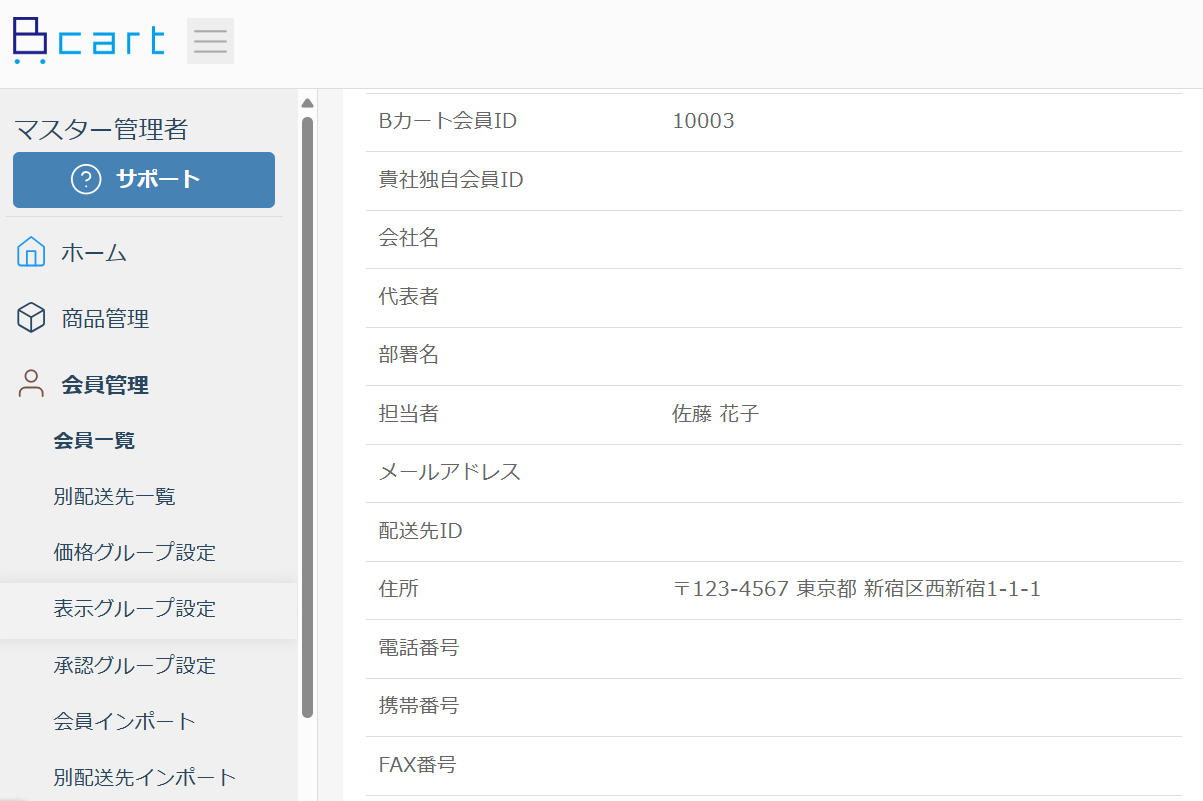Screen dimensions: 1203x801
Task: Click the home house icon
Action: click(x=31, y=253)
